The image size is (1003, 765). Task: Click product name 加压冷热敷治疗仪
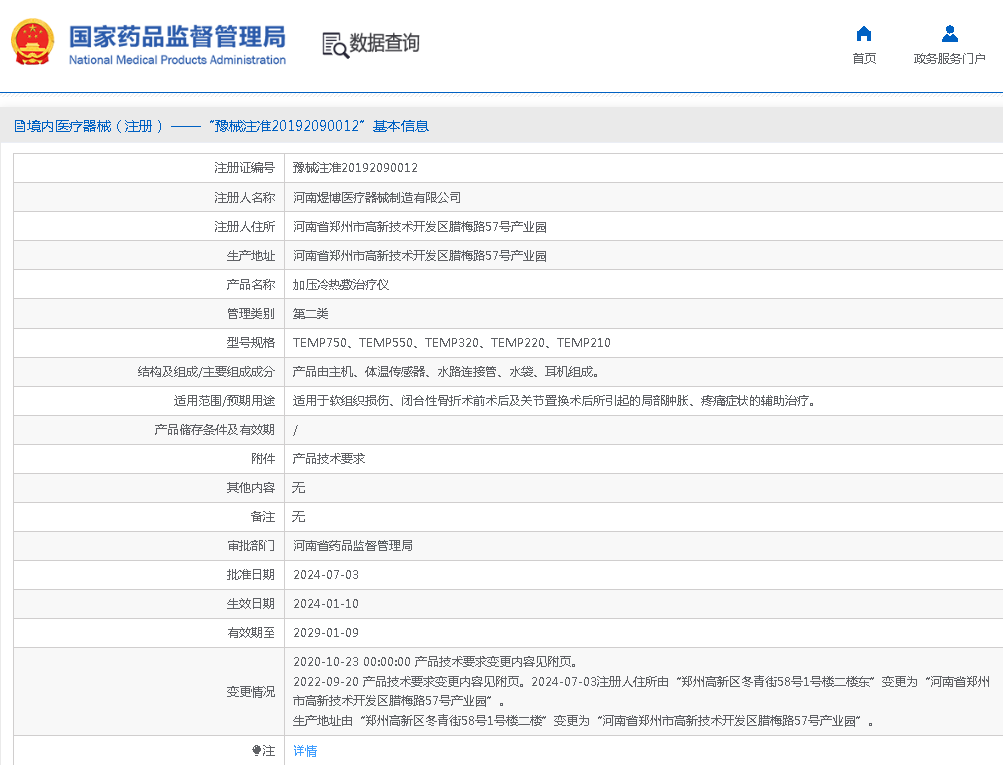coord(340,284)
